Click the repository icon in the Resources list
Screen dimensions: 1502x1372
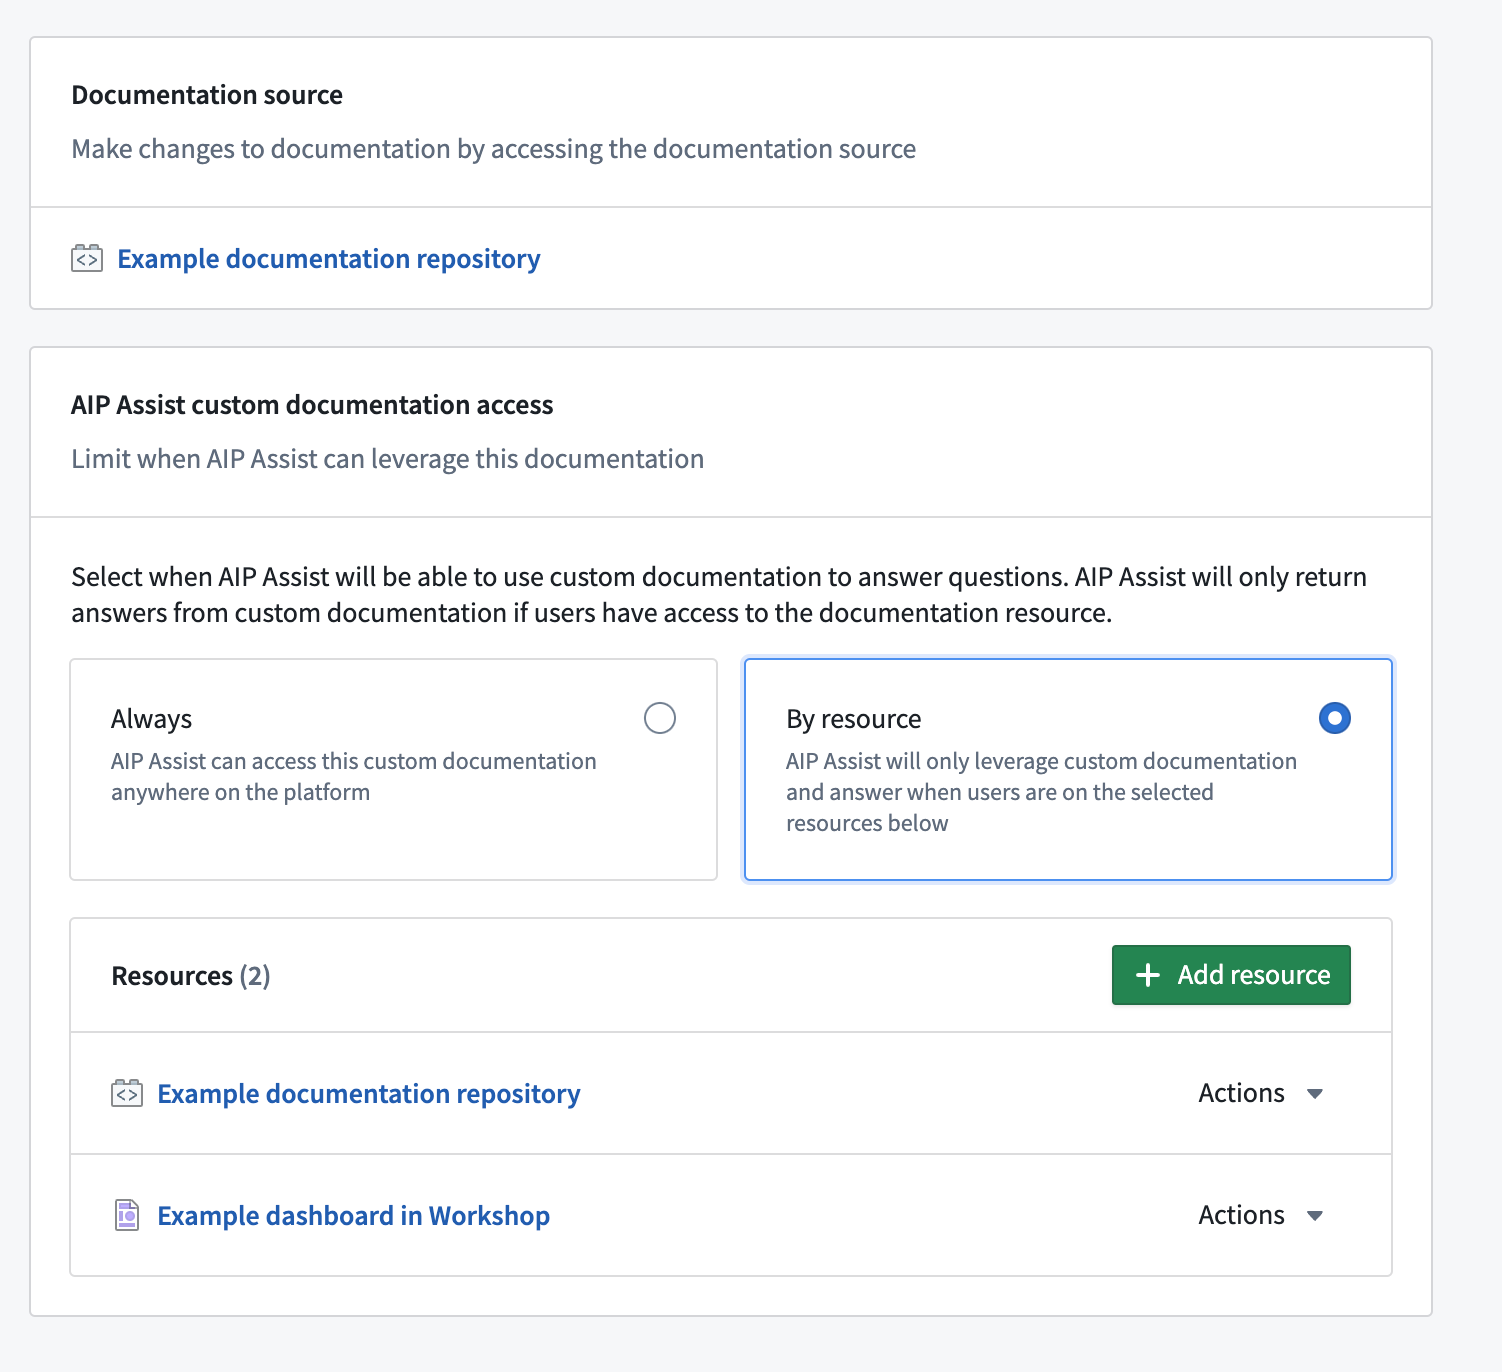127,1094
